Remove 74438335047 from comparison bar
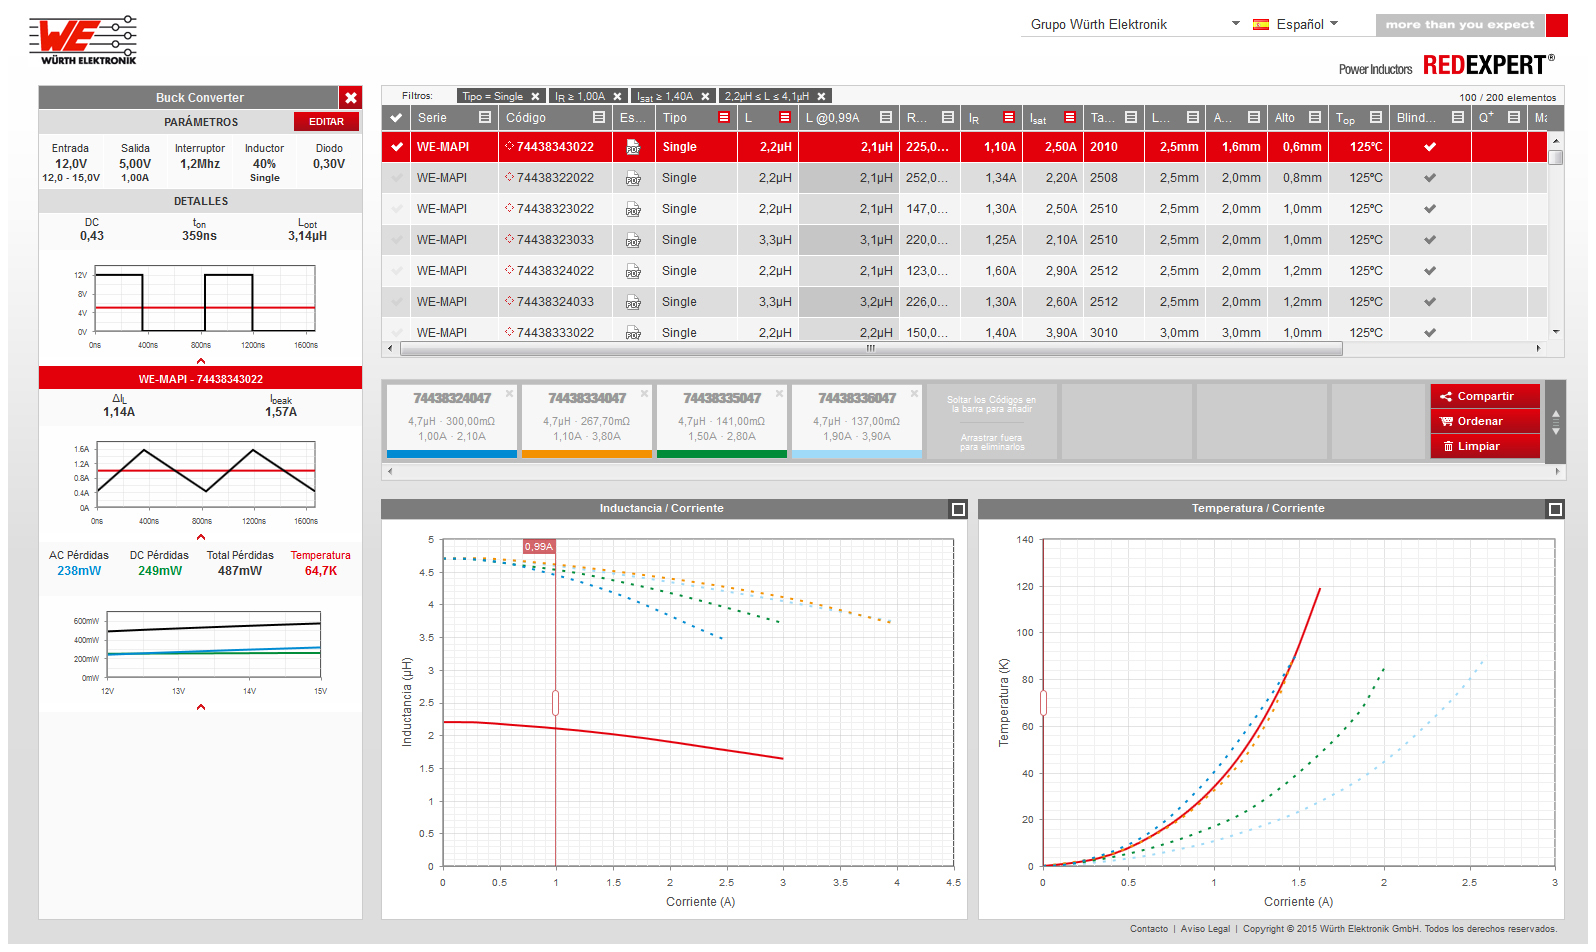Screen dimensions: 1596x952 [779, 394]
